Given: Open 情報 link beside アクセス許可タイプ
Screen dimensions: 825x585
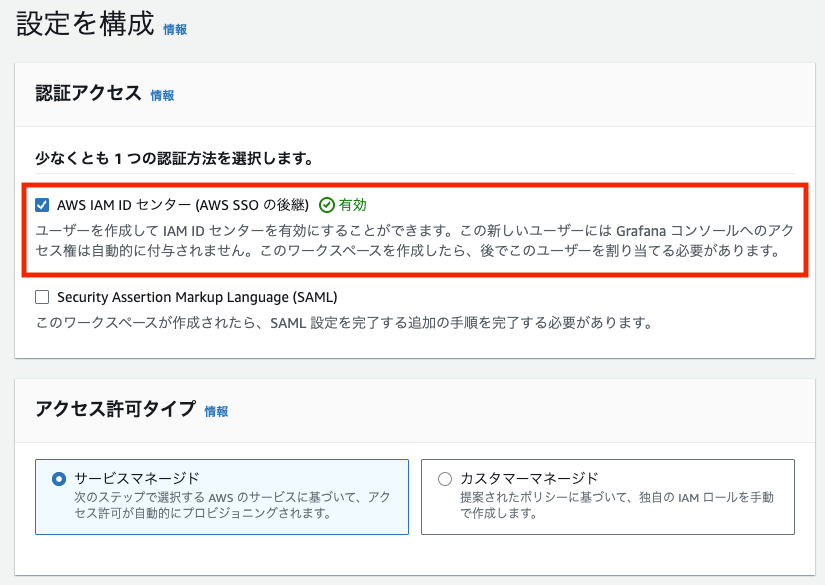Looking at the screenshot, I should click(x=216, y=411).
